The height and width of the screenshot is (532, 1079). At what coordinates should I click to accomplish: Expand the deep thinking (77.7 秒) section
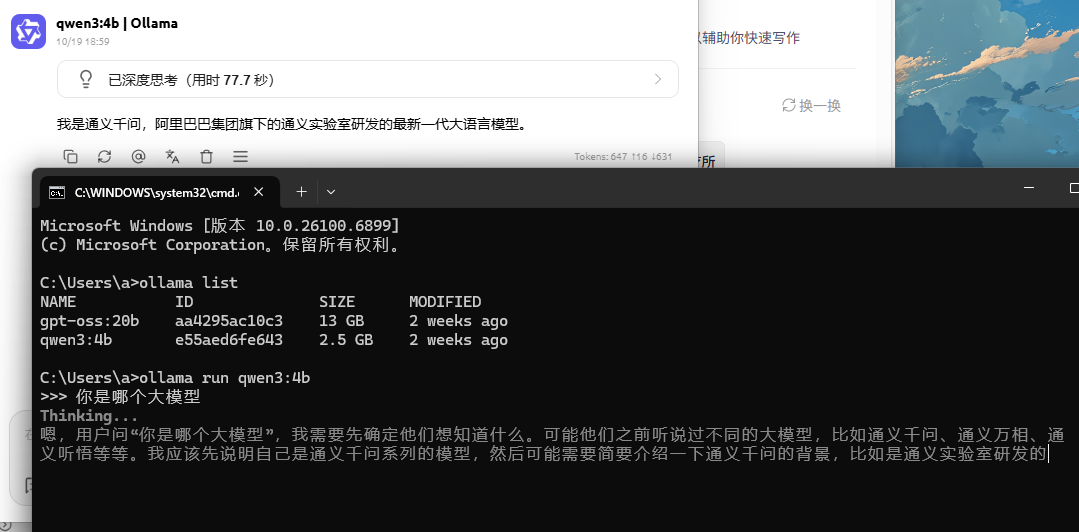point(367,79)
